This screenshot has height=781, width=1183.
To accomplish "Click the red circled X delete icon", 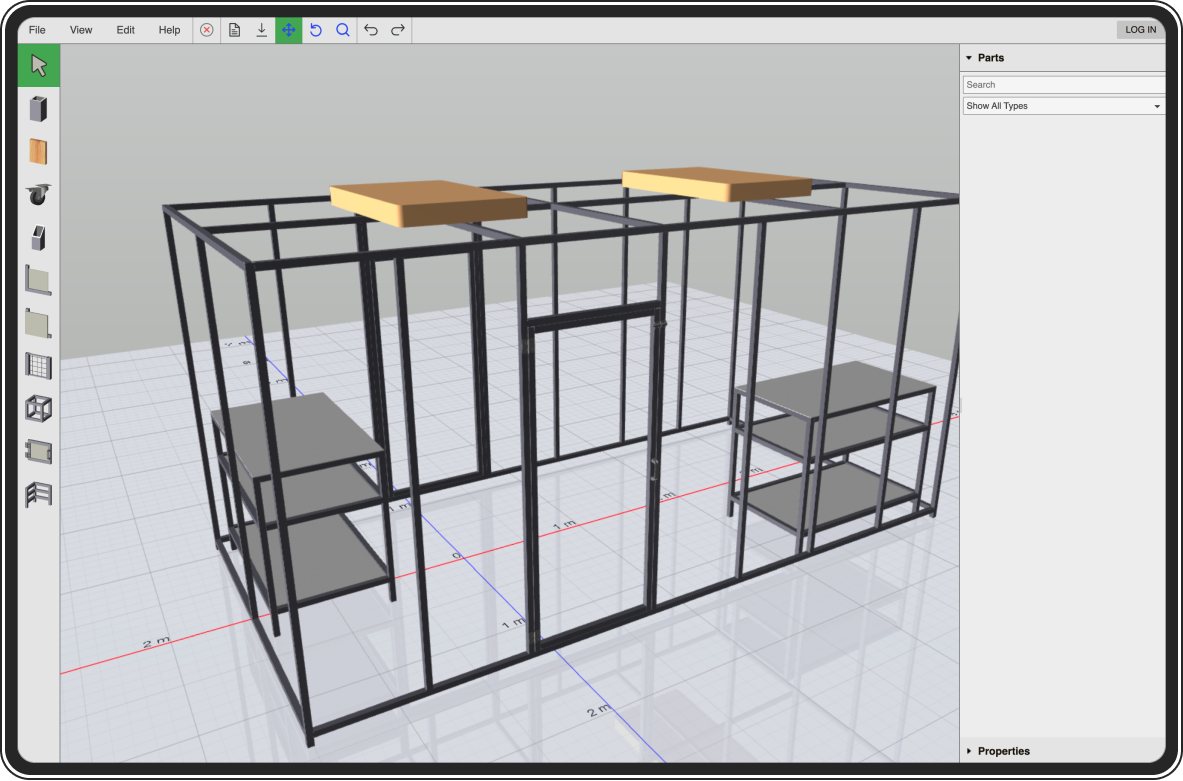I will click(207, 30).
